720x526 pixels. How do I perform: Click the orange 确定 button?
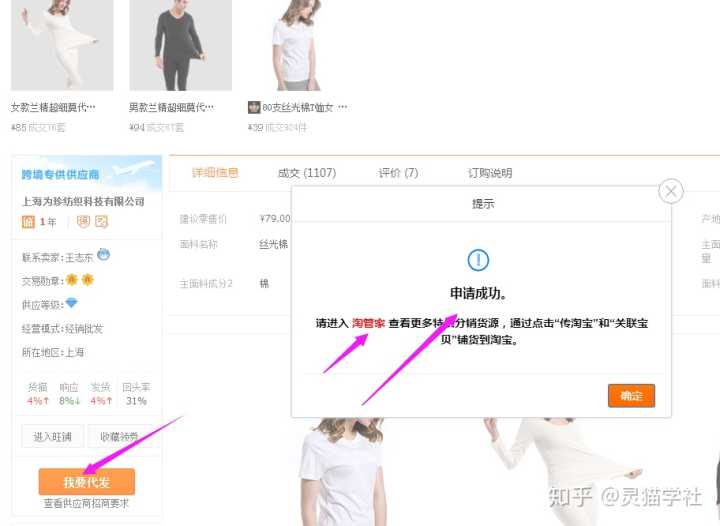(631, 396)
